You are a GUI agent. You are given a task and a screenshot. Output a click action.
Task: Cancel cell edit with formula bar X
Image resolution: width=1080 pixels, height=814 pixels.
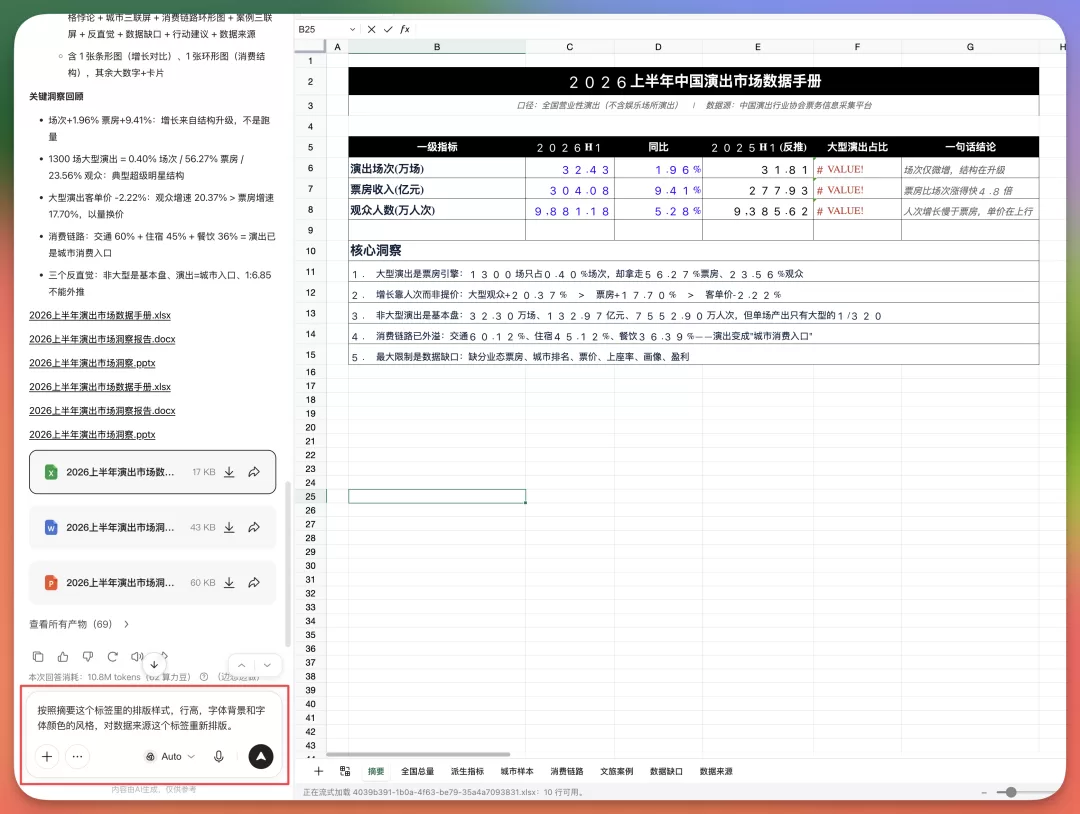pyautogui.click(x=371, y=29)
